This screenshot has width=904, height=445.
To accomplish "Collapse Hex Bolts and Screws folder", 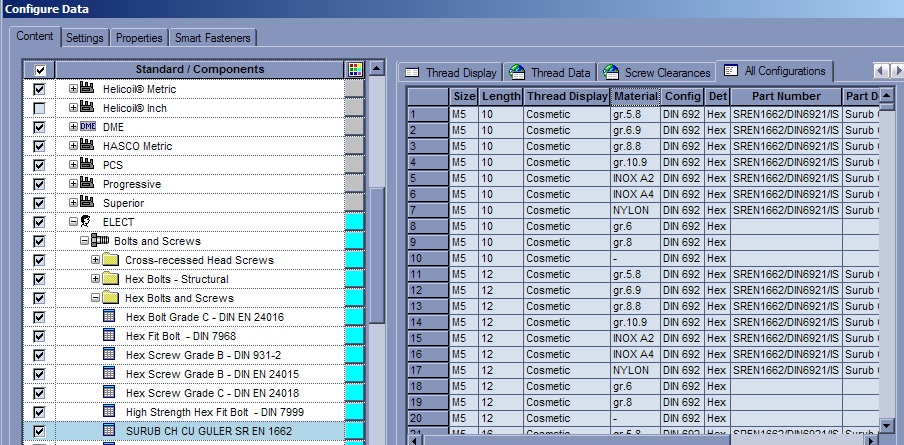I will pos(96,298).
